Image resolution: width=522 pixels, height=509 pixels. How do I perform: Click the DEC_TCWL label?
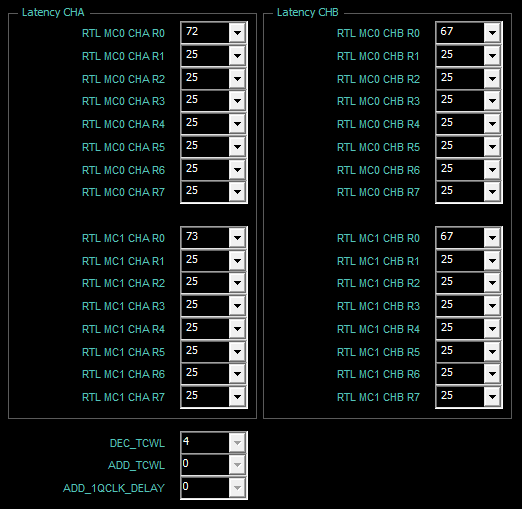click(x=137, y=443)
